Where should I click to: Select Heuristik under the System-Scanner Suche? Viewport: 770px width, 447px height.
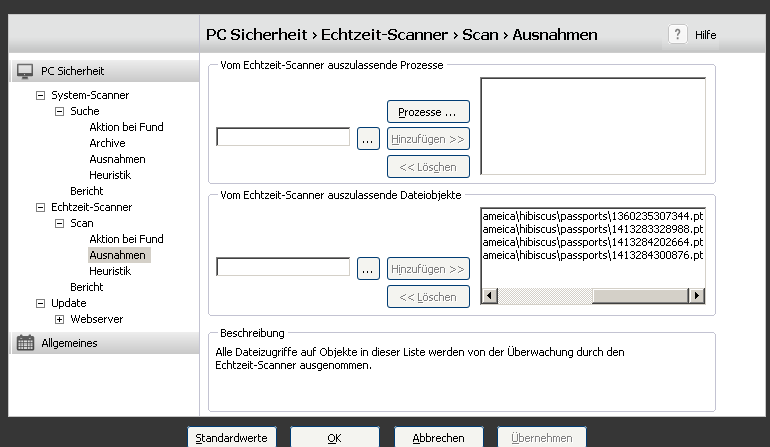point(110,175)
